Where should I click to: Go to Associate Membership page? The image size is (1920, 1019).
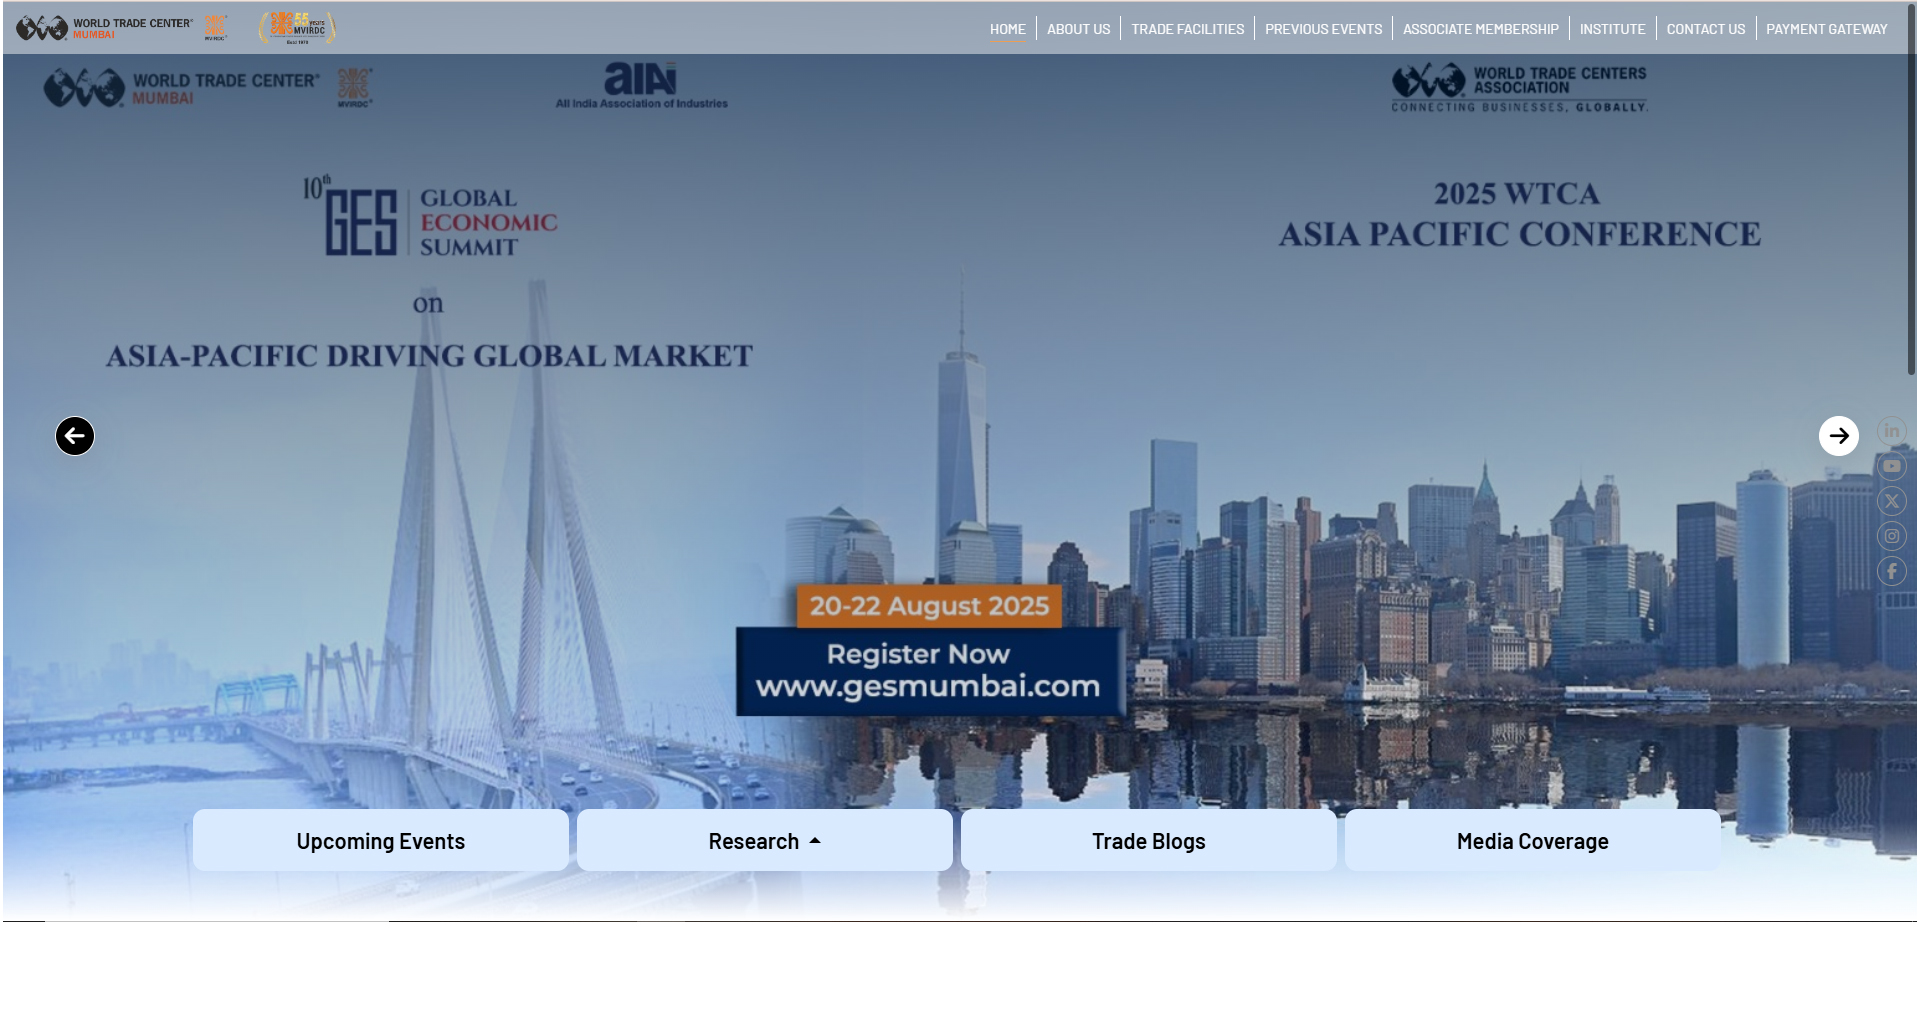click(x=1480, y=29)
